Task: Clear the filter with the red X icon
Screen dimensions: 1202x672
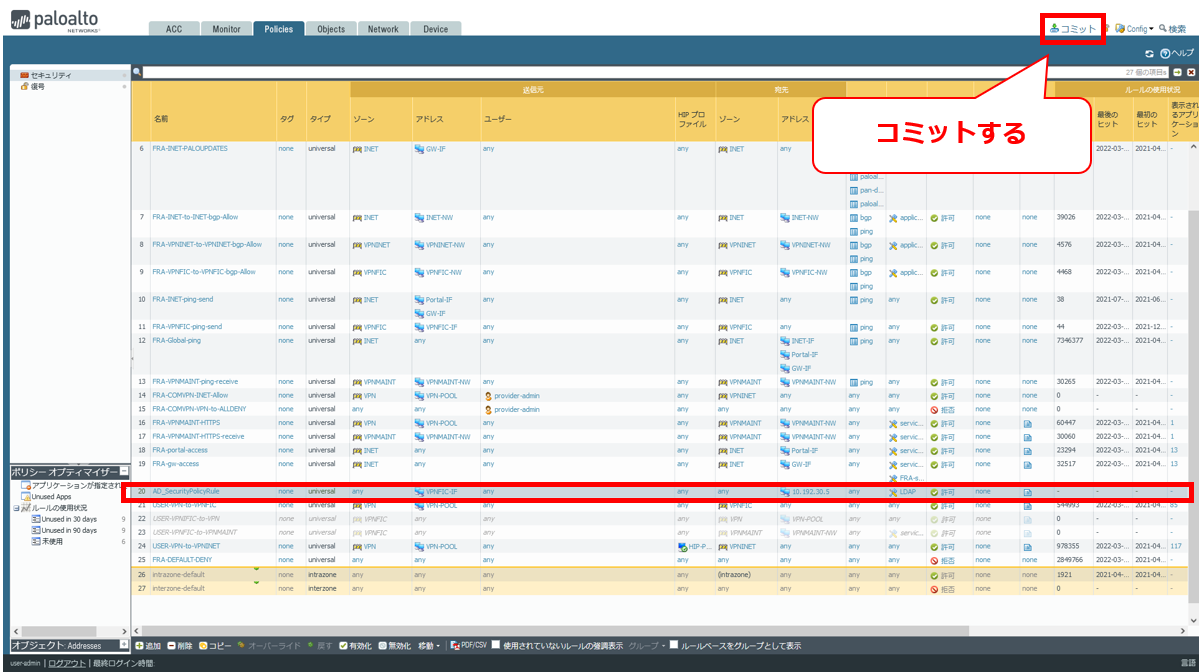Action: tap(1191, 73)
